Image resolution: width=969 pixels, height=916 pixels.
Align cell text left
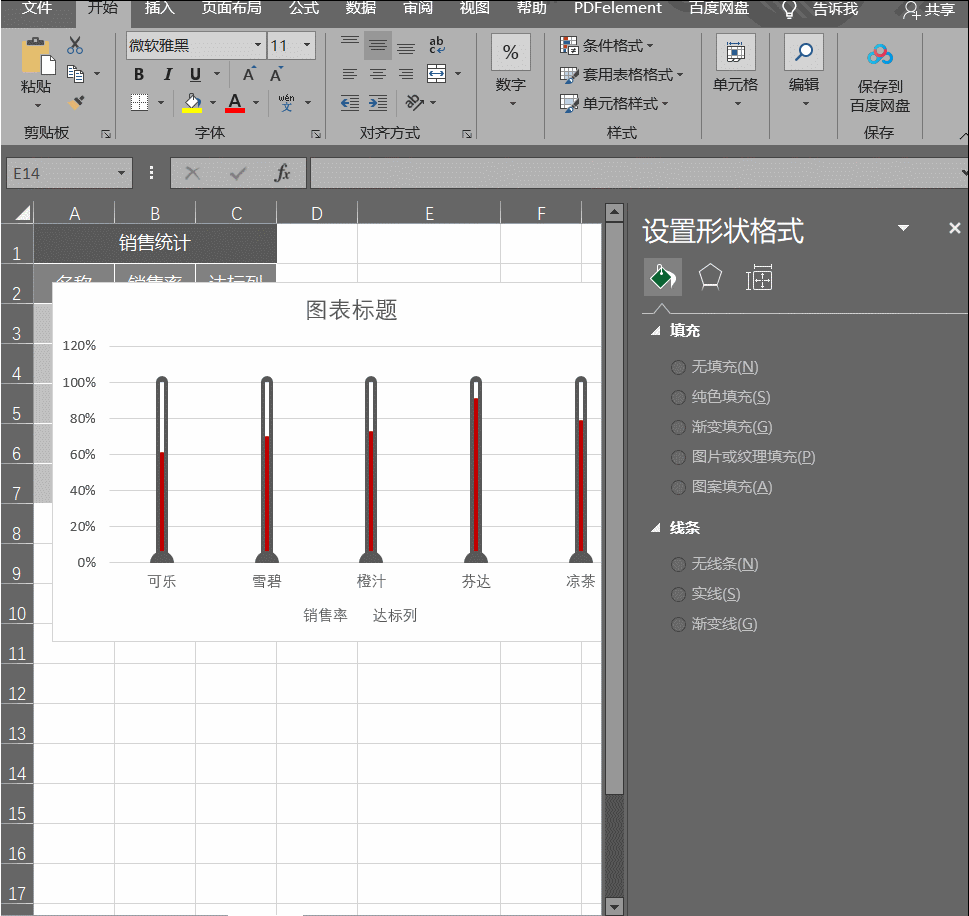pos(350,75)
